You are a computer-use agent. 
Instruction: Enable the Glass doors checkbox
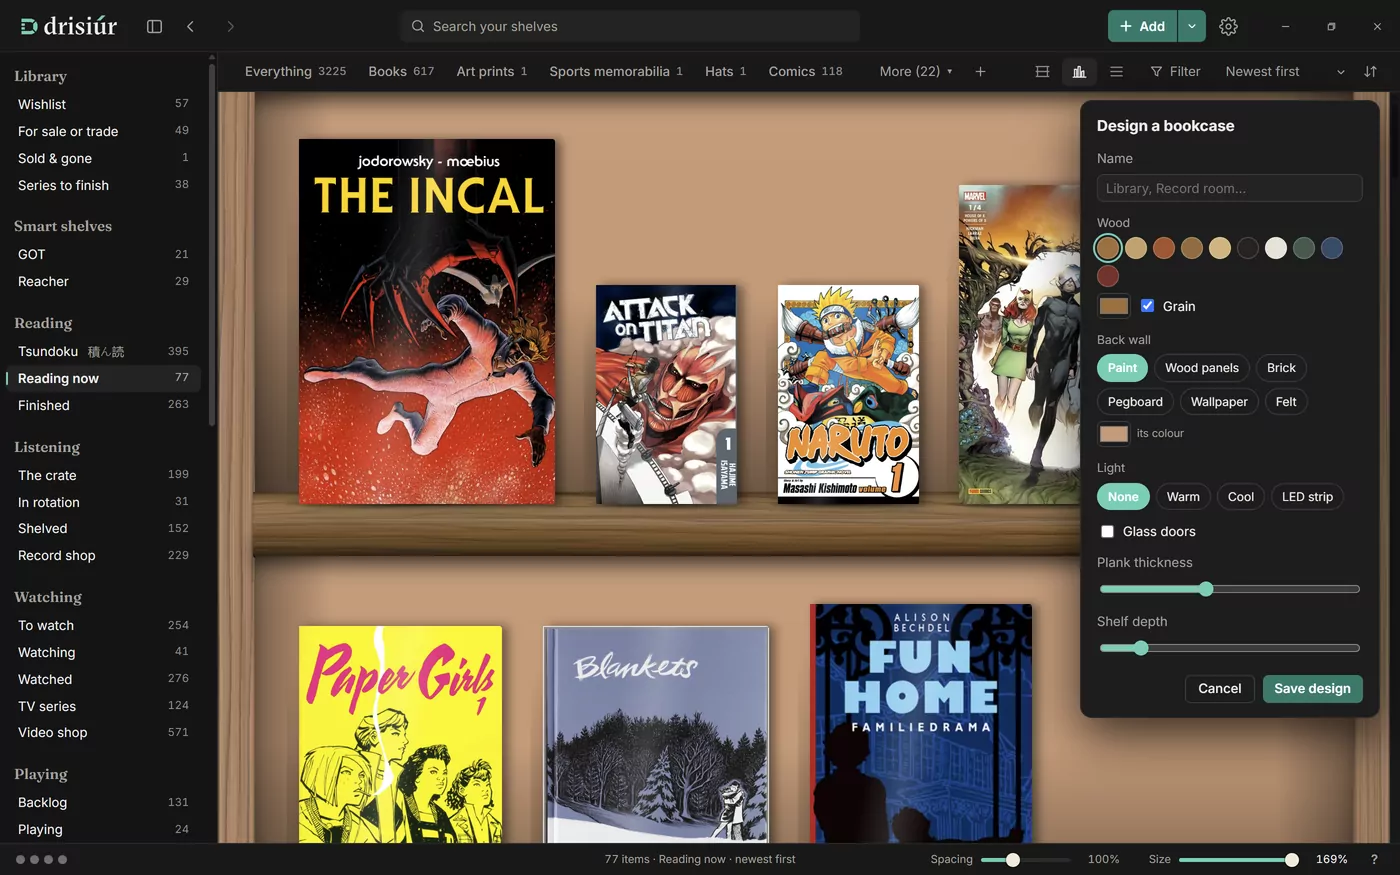1107,532
